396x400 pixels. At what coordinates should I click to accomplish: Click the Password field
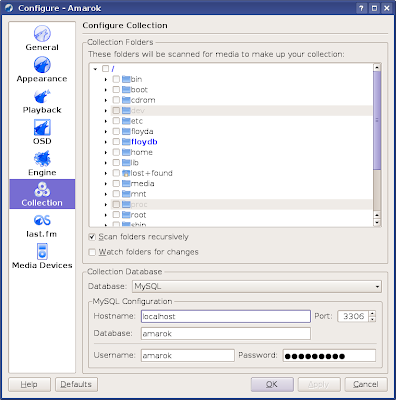pos(329,355)
